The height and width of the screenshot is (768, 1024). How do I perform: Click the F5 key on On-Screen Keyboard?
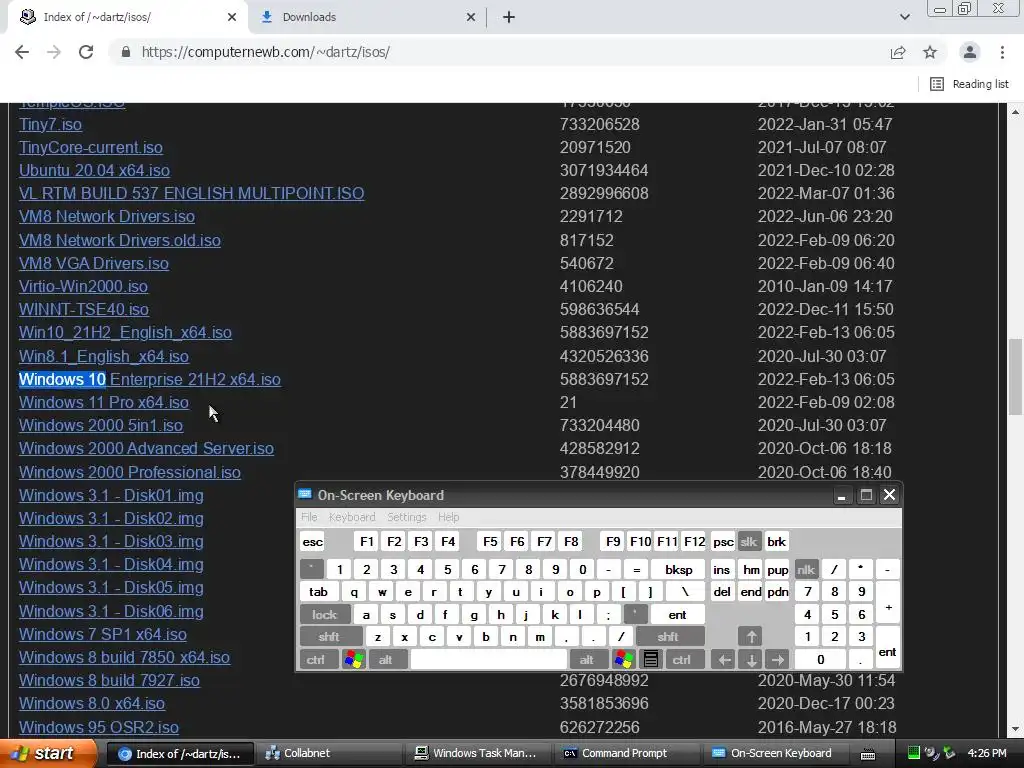coord(490,541)
